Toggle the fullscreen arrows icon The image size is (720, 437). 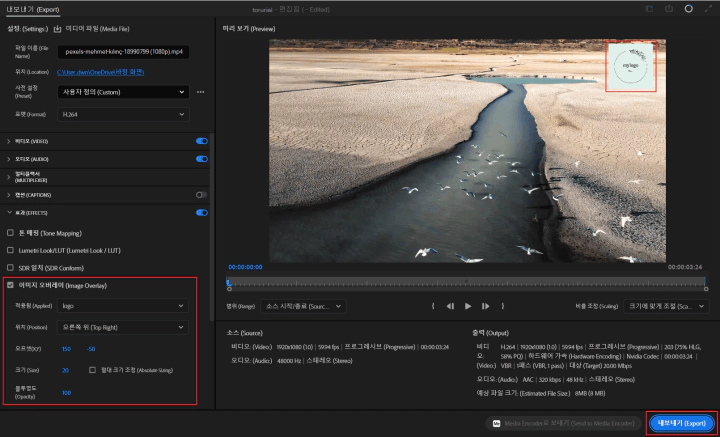(708, 9)
